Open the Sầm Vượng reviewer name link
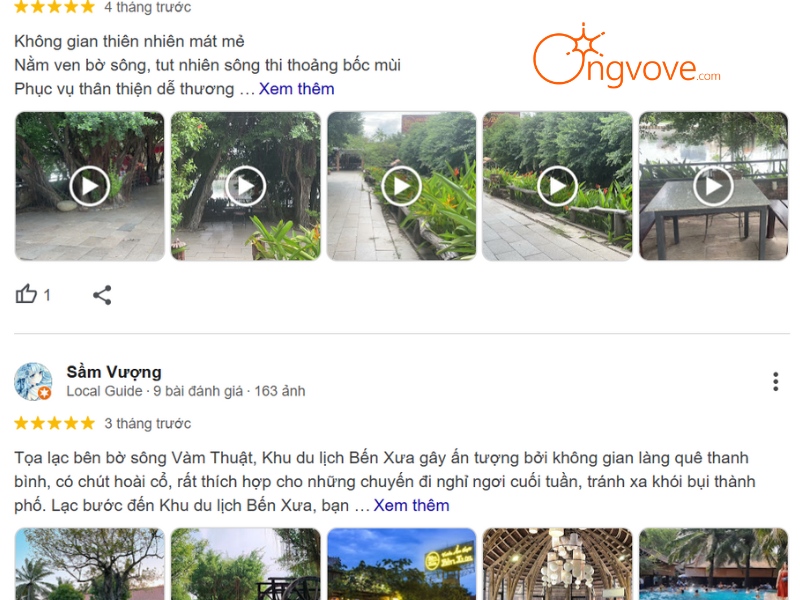 tap(114, 372)
